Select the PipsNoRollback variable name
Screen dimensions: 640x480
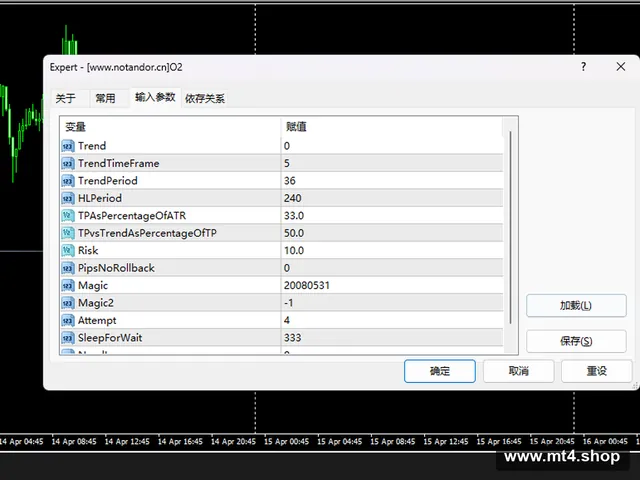[116, 268]
